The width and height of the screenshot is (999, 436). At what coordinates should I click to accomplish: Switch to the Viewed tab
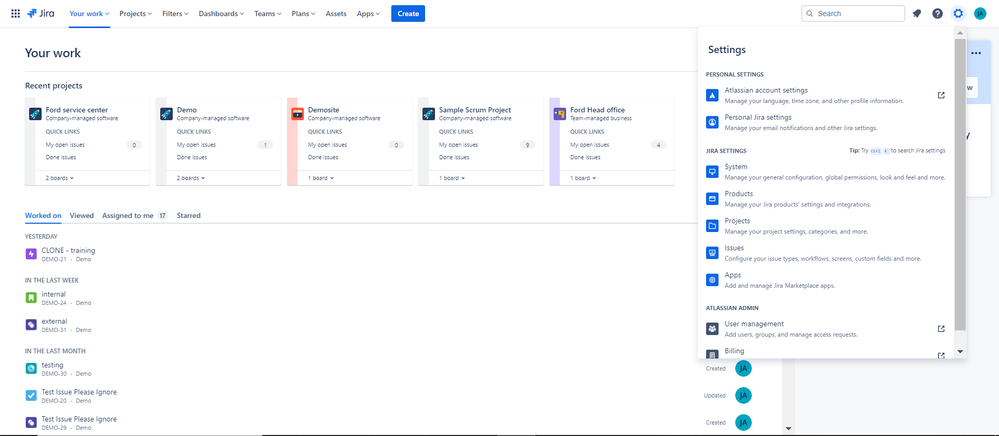tap(82, 215)
